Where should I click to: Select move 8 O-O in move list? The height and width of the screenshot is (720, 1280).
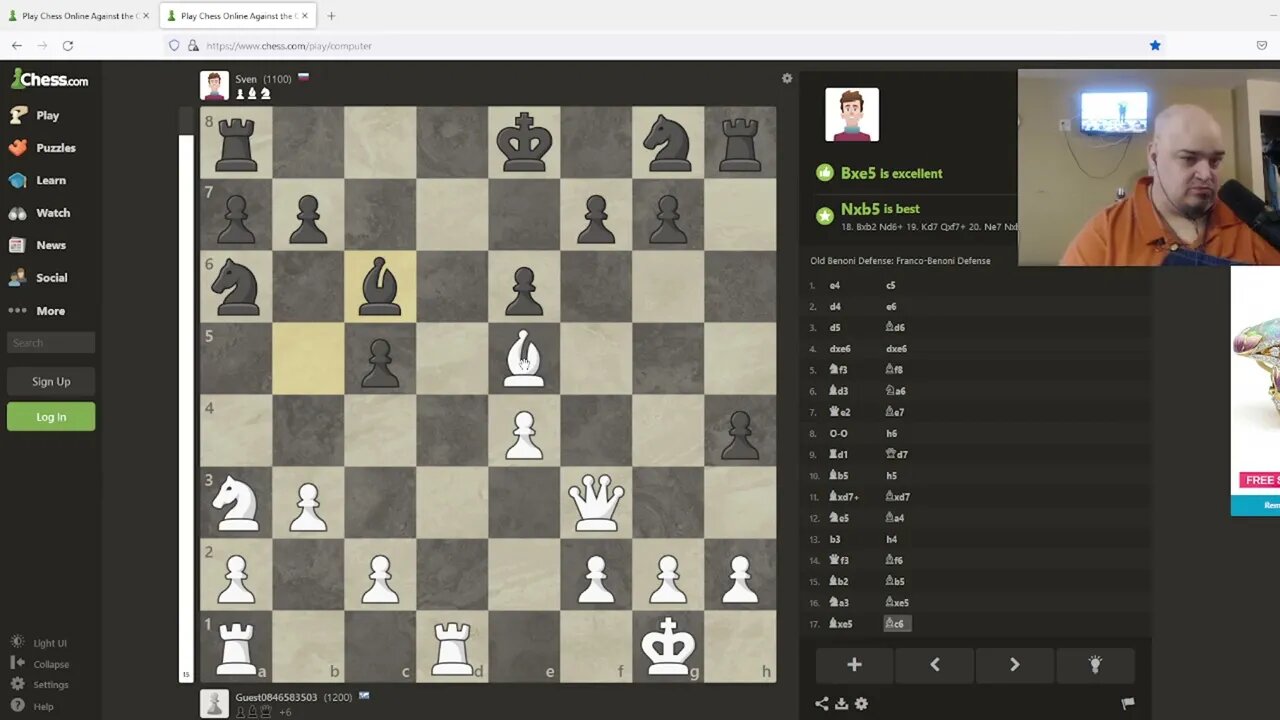click(838, 434)
